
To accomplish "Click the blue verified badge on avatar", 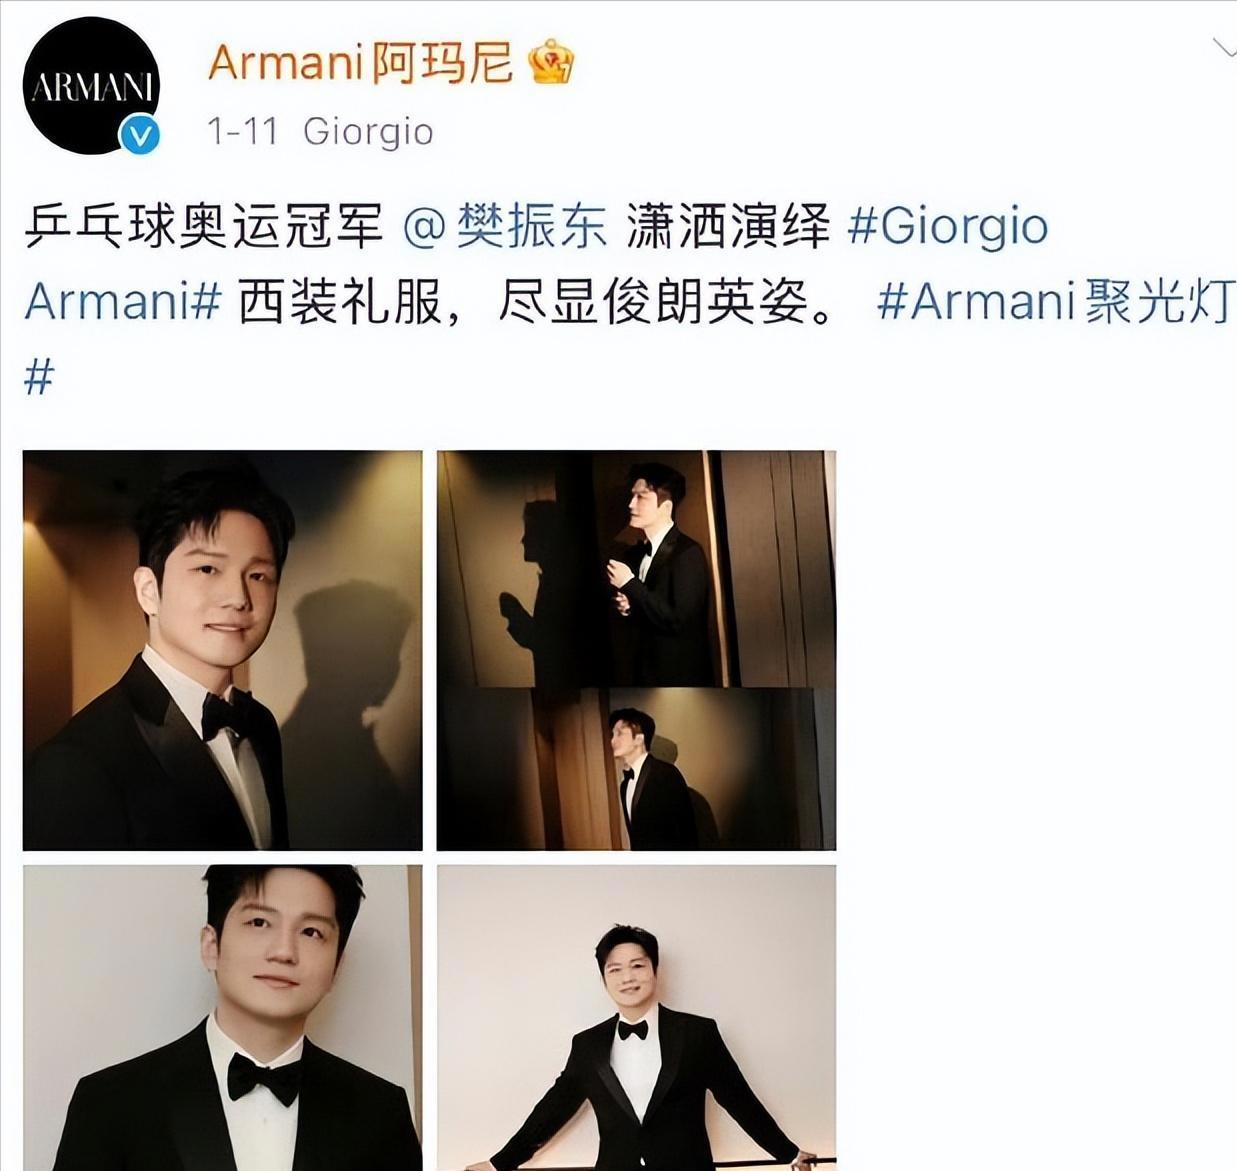I will click(x=141, y=135).
